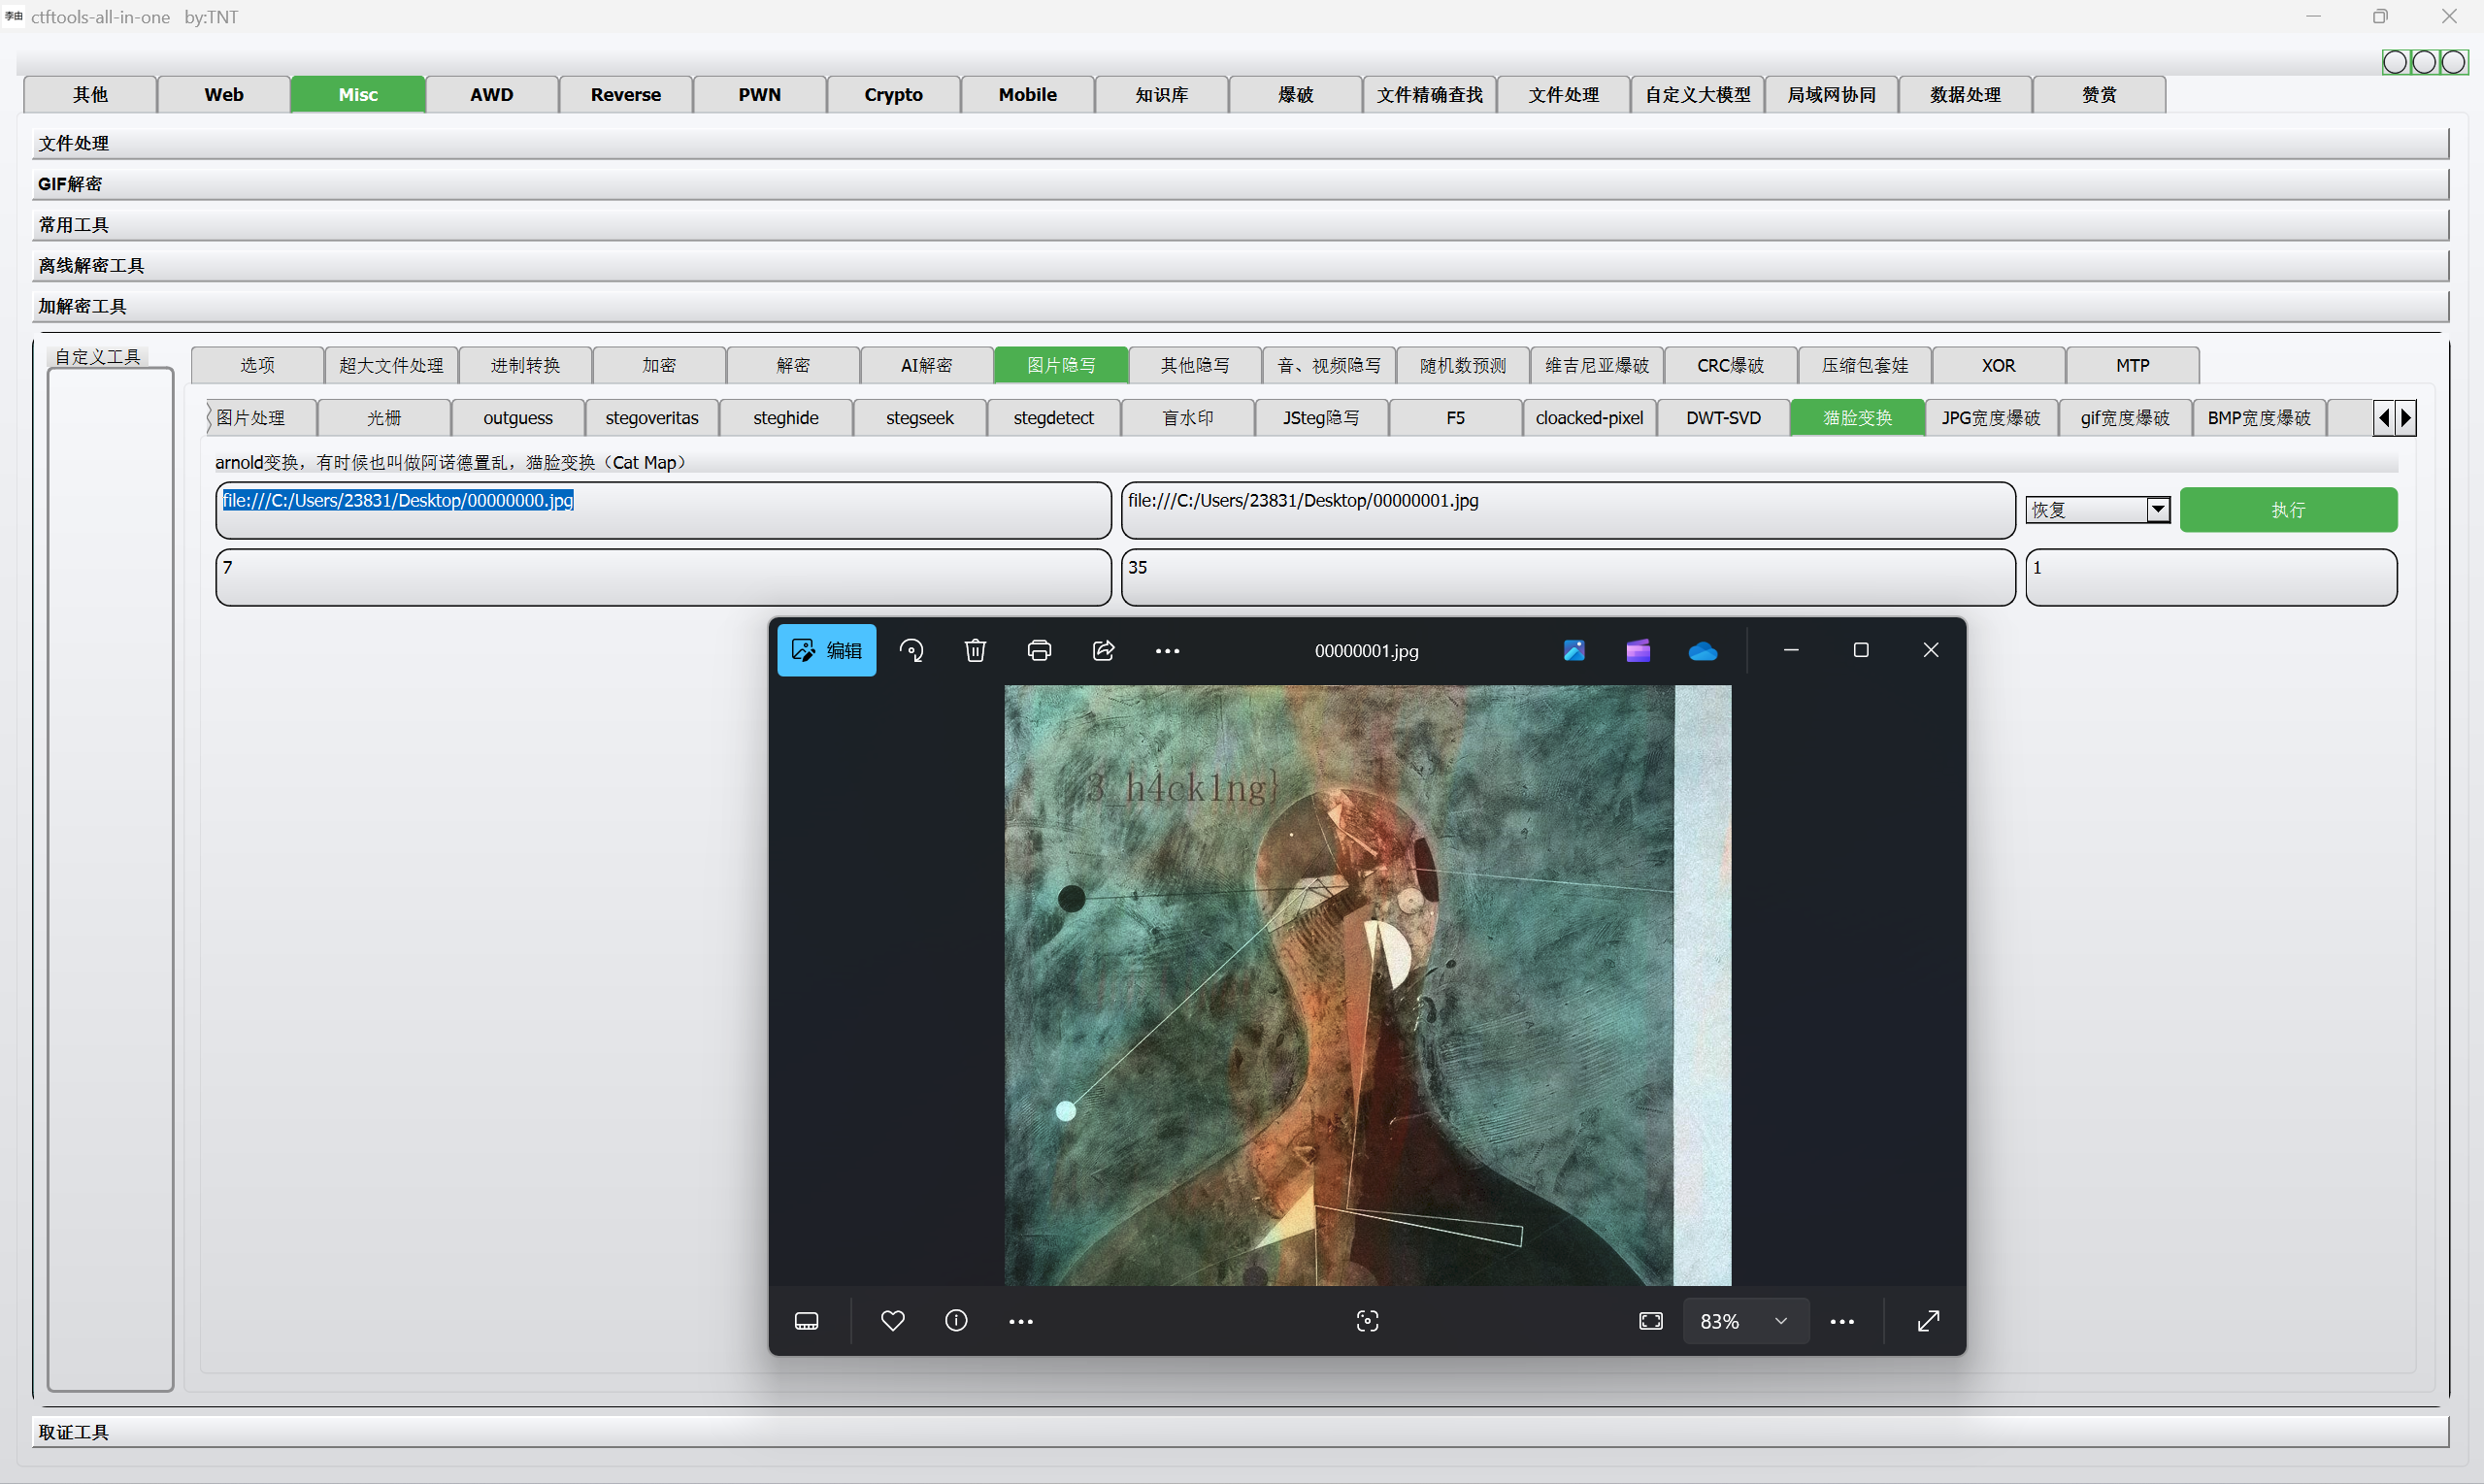
Task: Open bottom-left ellipsis menu in photo viewer
Action: point(1021,1321)
